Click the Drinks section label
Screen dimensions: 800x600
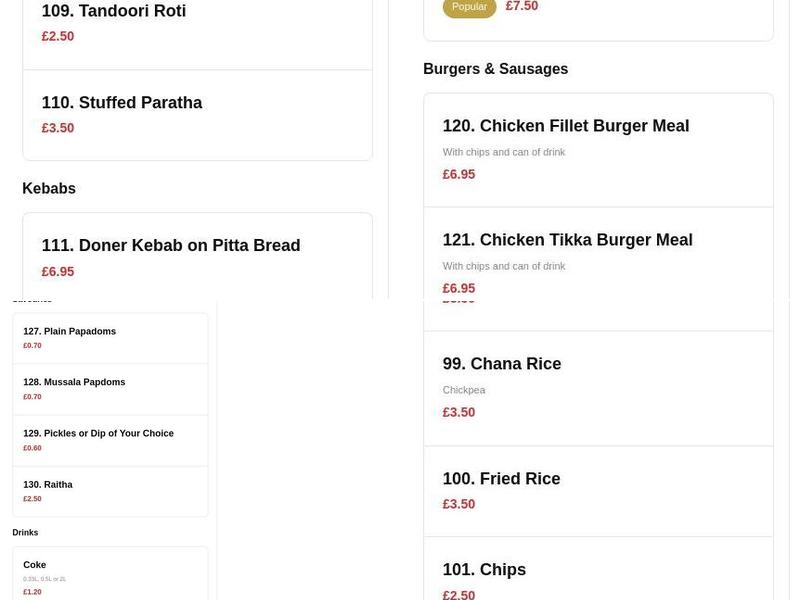(x=24, y=532)
